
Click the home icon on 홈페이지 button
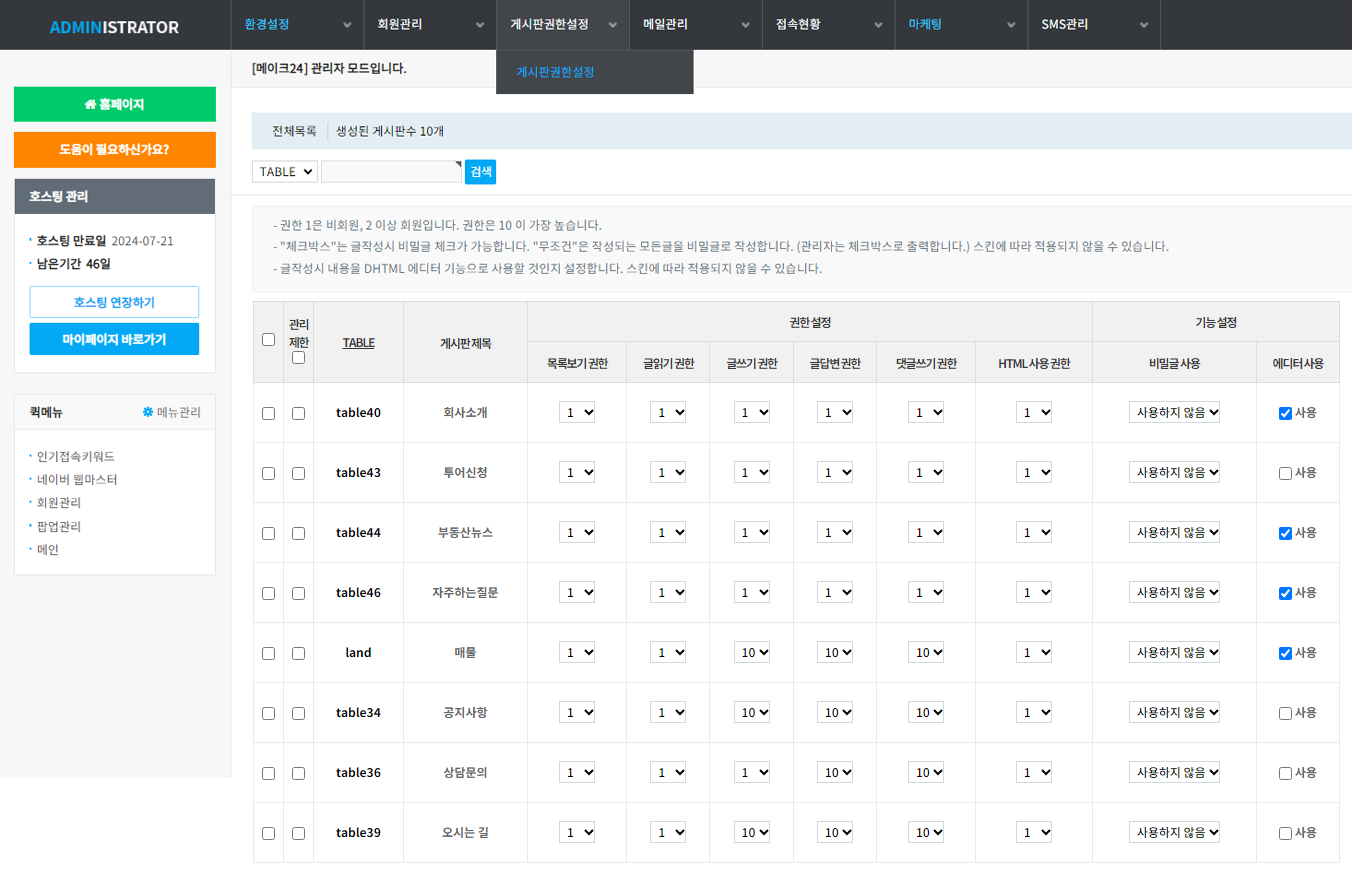click(90, 104)
